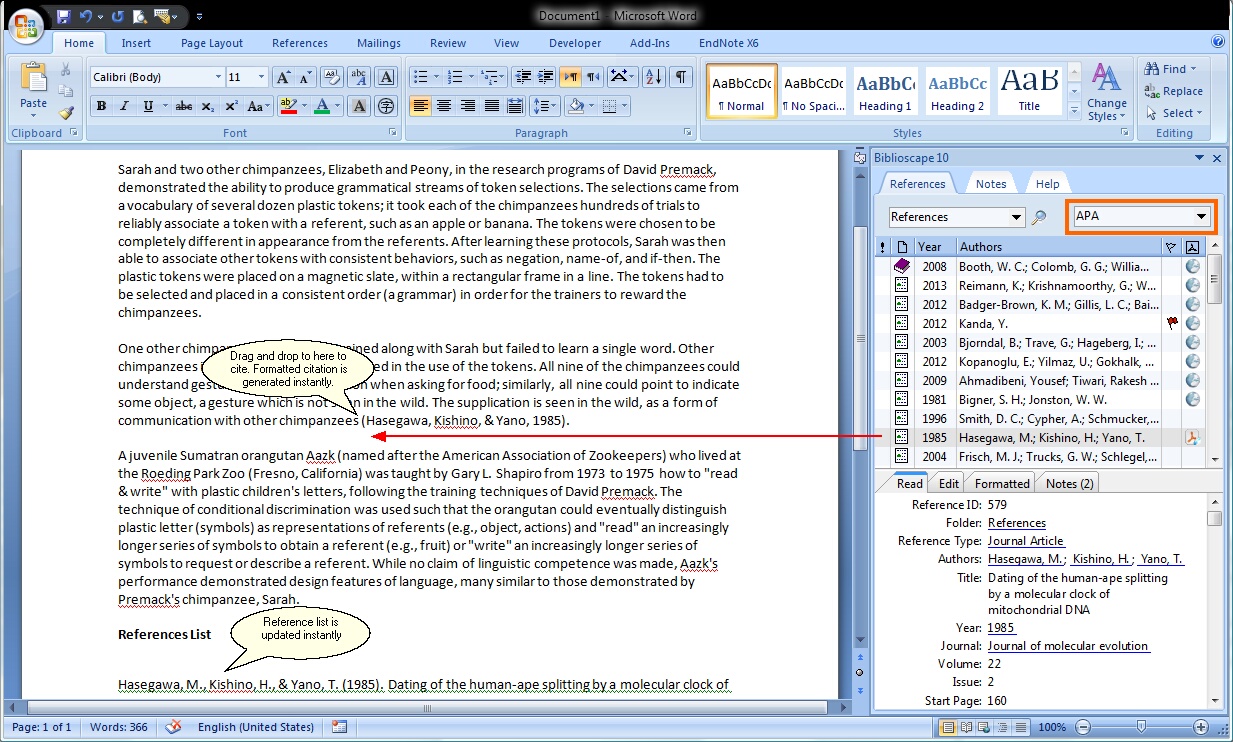
Task: Click the Copy icon in Clipboard group
Action: tap(66, 92)
